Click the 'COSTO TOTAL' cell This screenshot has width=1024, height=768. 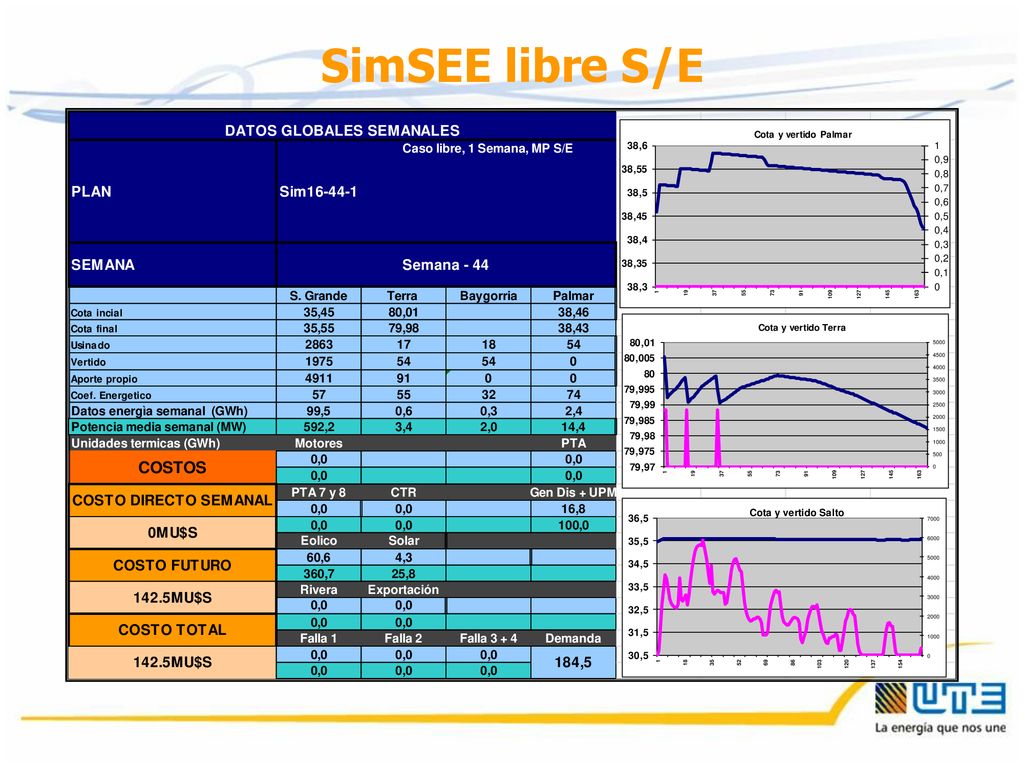(172, 630)
